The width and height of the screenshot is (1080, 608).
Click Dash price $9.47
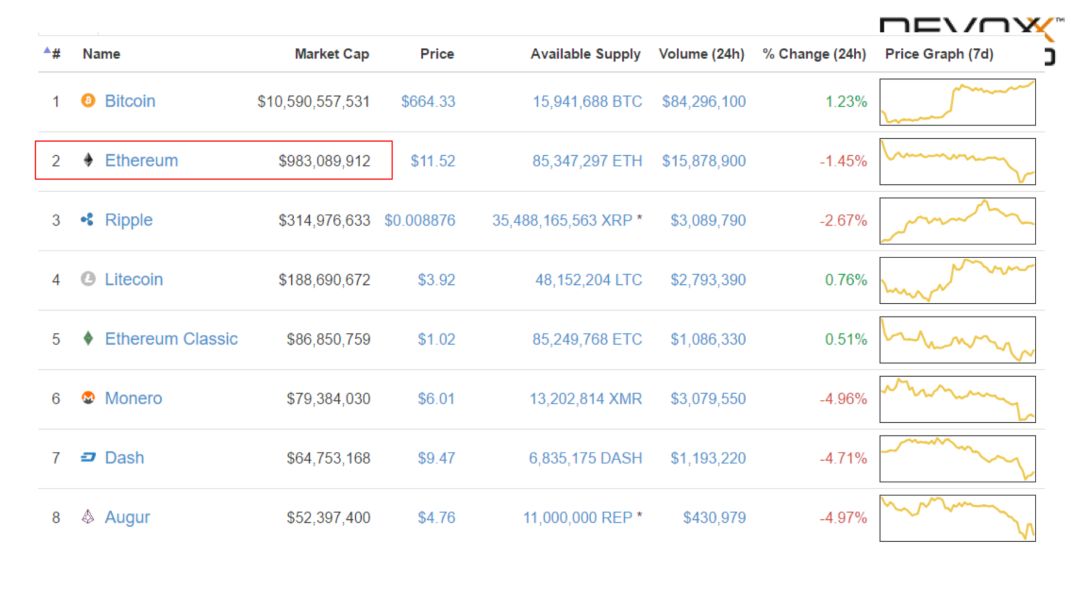point(437,459)
